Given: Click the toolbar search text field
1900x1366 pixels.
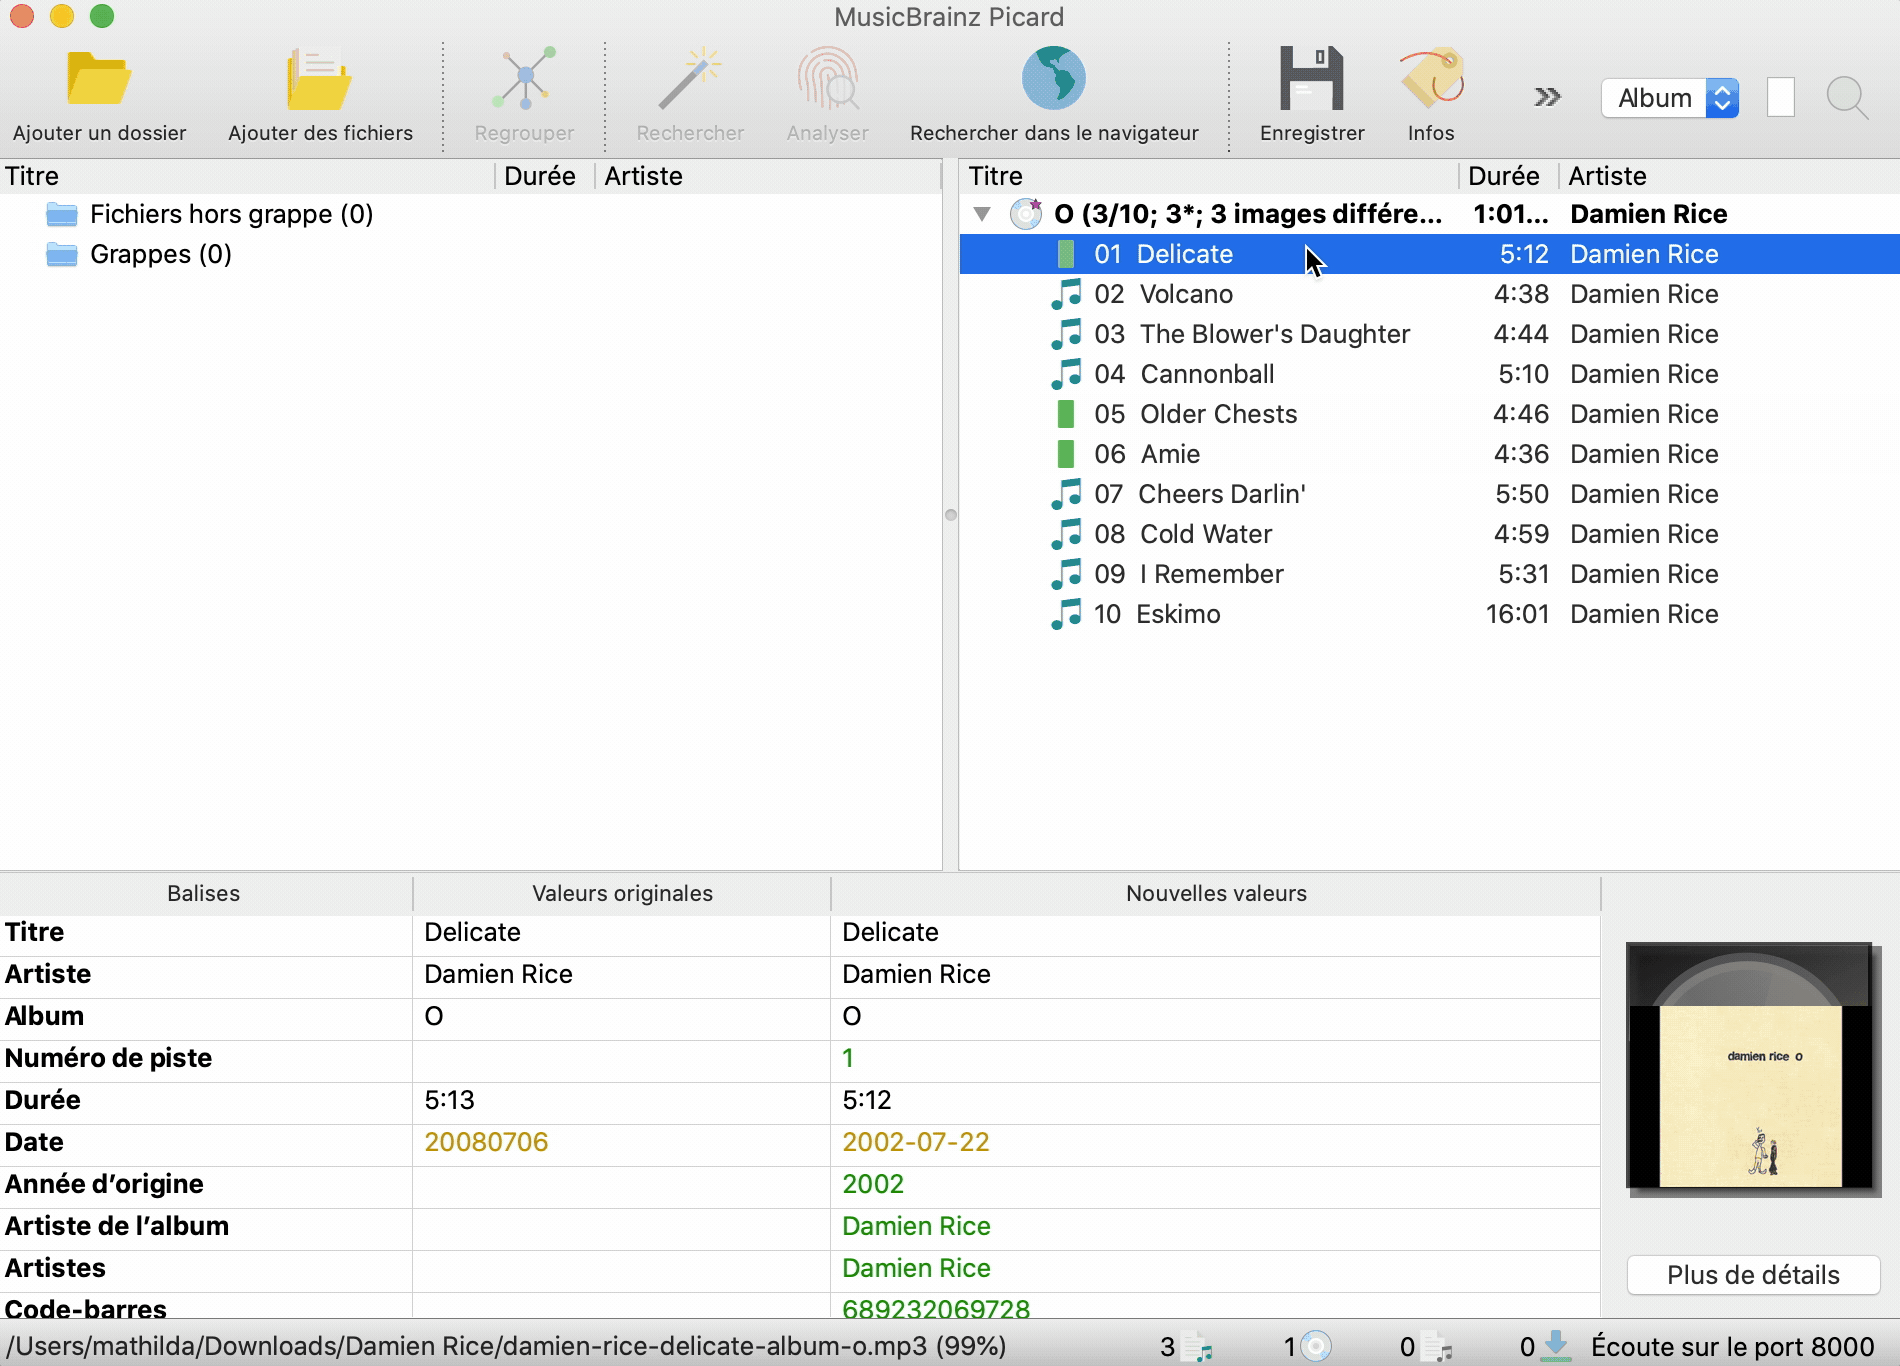Looking at the screenshot, I should click(1780, 98).
